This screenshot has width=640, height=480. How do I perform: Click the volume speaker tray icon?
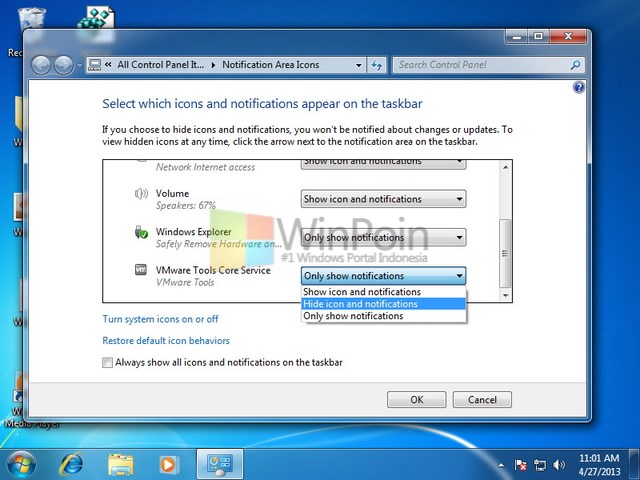pyautogui.click(x=557, y=465)
